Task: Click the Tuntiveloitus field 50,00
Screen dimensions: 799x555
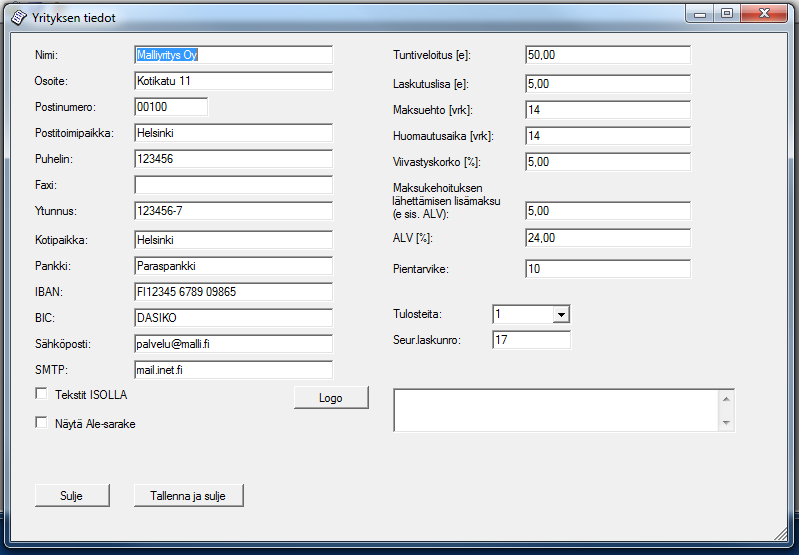Action: [608, 55]
